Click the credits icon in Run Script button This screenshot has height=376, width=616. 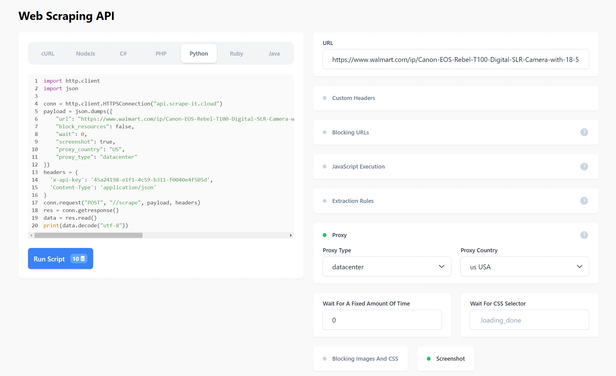82,259
